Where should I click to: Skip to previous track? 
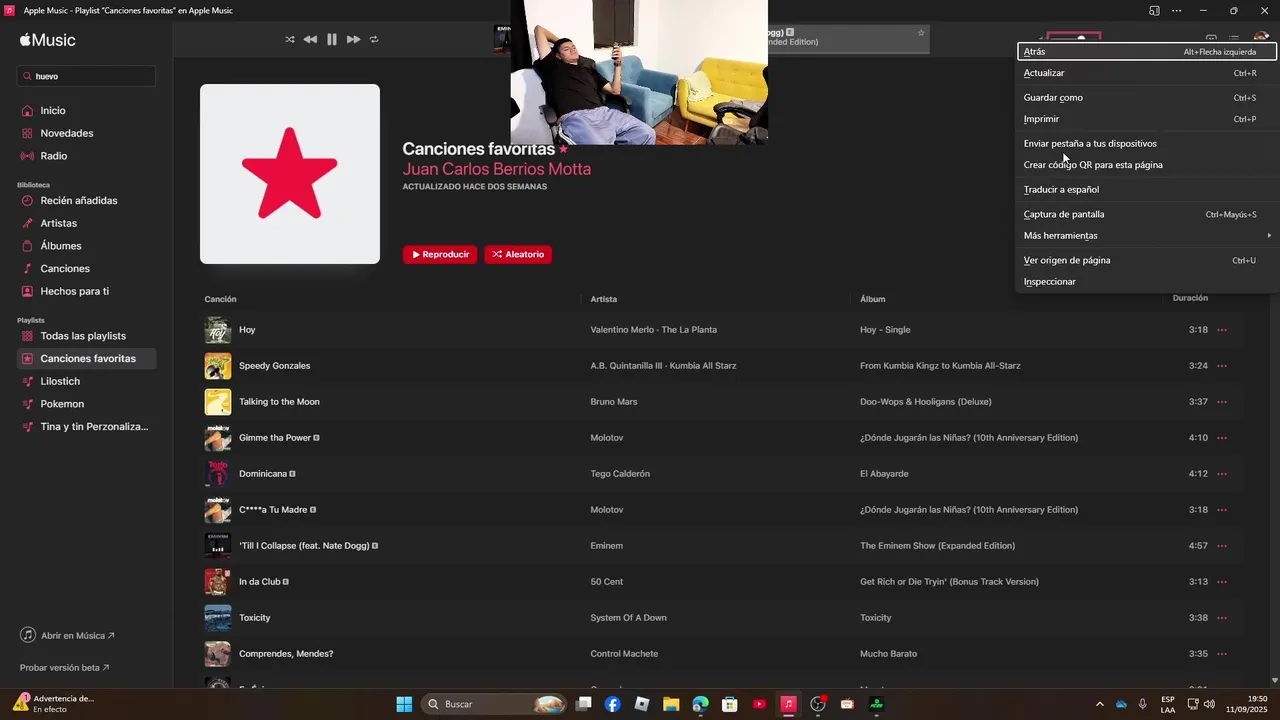point(310,39)
